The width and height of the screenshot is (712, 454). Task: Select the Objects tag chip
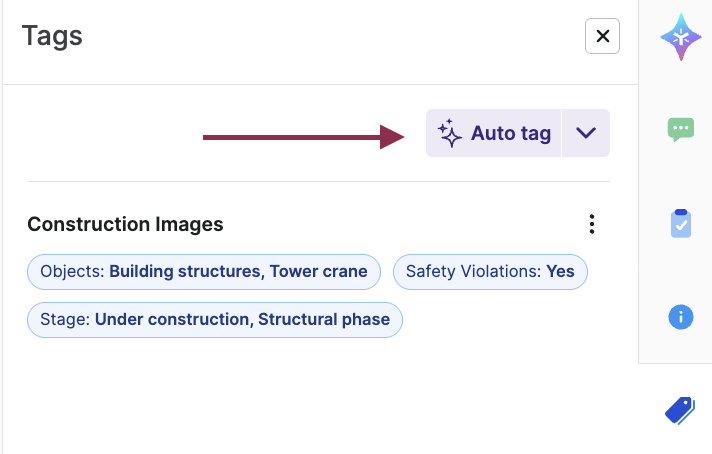[204, 271]
